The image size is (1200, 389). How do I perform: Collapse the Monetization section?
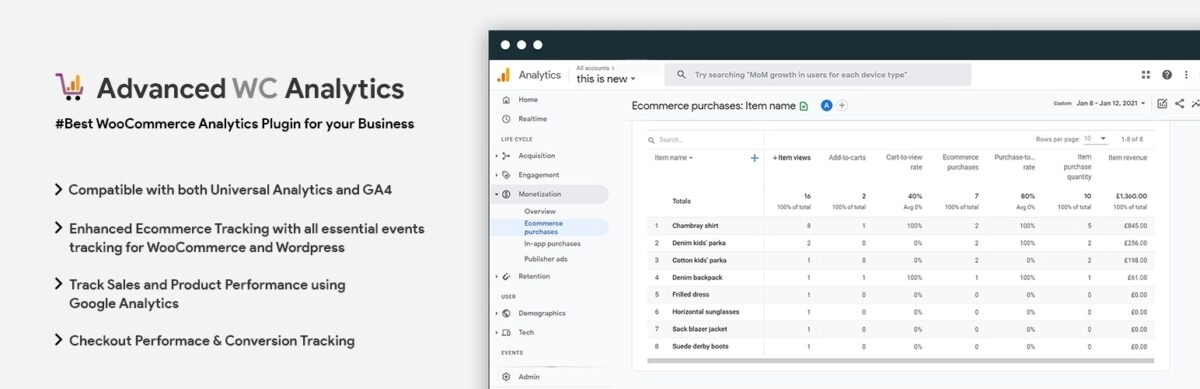pos(497,194)
